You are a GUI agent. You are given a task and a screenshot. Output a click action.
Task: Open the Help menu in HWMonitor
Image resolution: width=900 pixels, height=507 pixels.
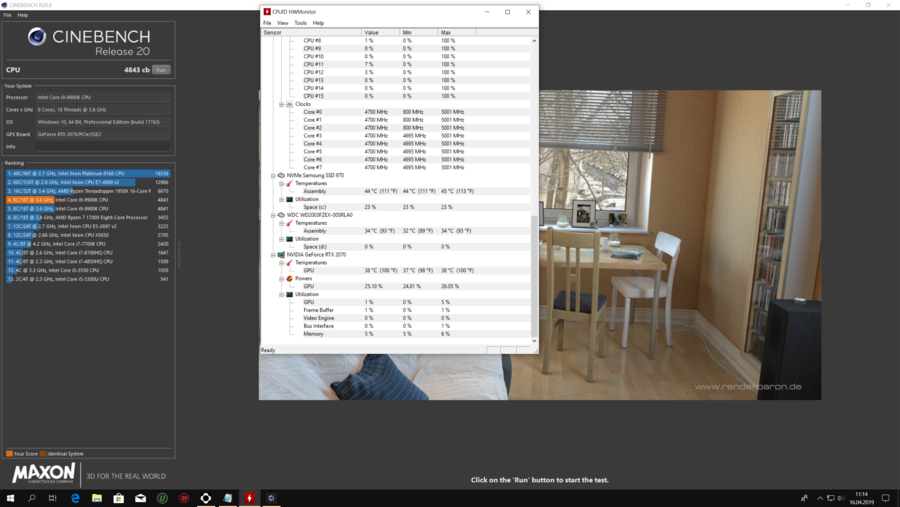coord(318,23)
